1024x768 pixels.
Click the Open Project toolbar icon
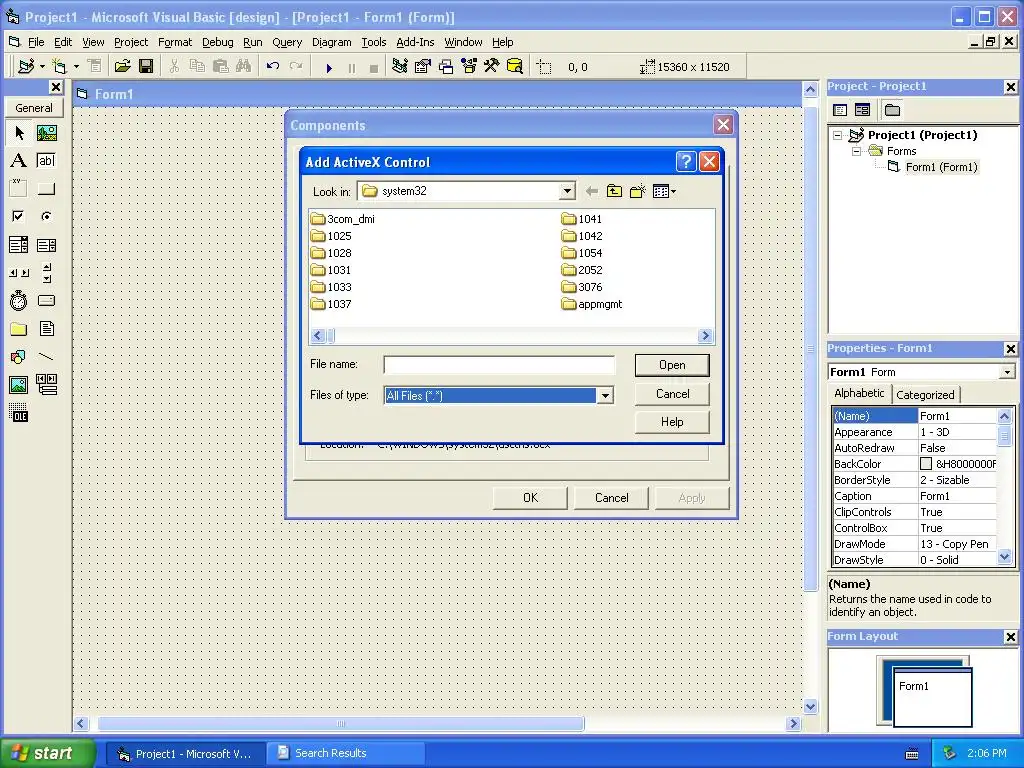(122, 67)
